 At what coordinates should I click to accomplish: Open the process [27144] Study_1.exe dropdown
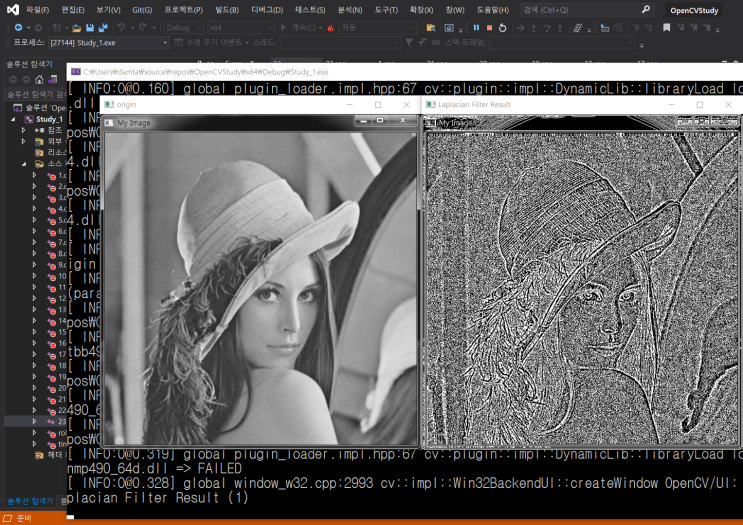click(109, 43)
